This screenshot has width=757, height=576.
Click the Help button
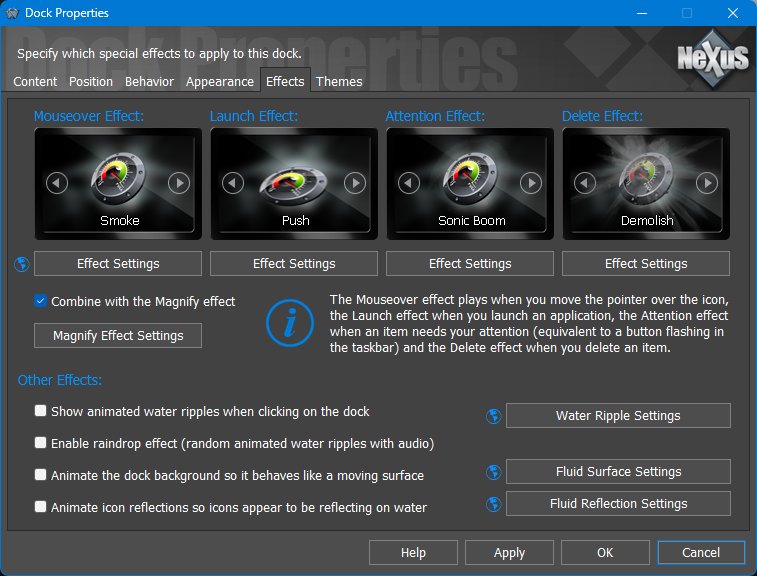[x=413, y=552]
